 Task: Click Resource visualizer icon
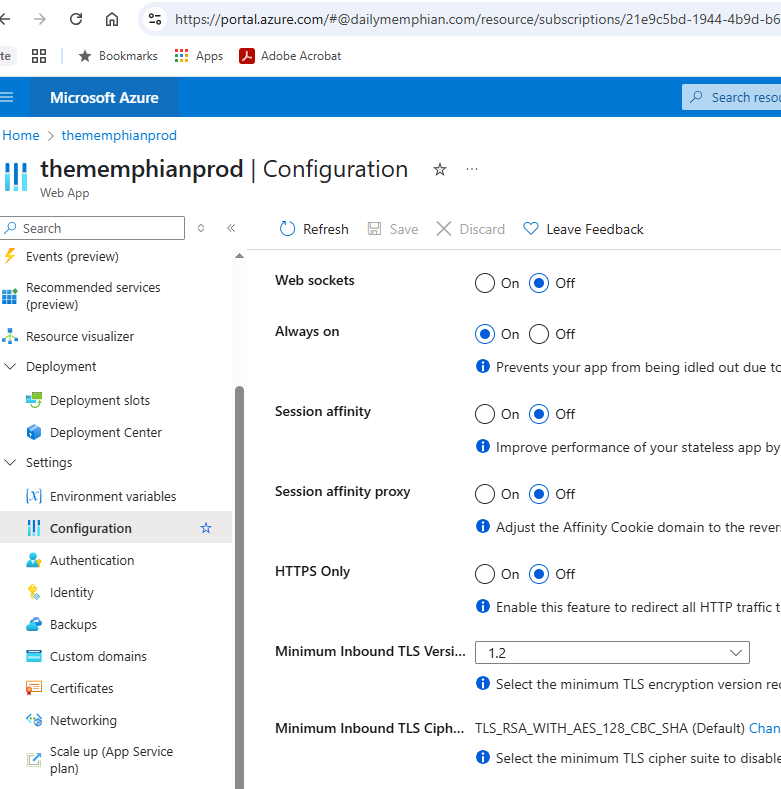pyautogui.click(x=10, y=336)
